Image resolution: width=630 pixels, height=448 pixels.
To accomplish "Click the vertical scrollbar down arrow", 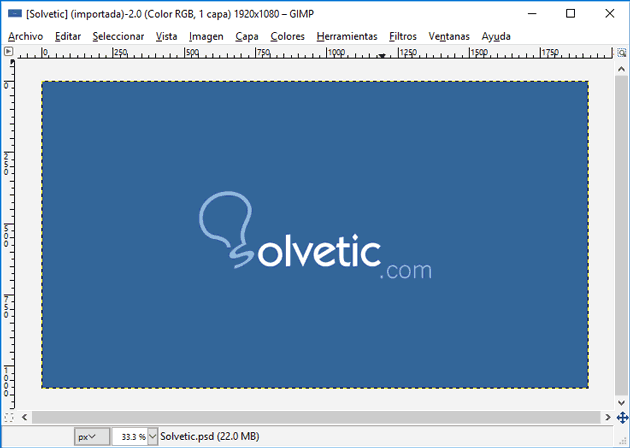I will 622,403.
